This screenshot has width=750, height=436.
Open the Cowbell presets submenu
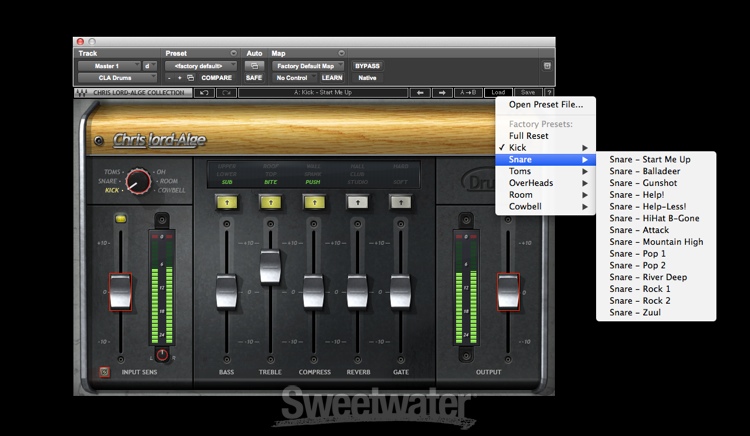545,207
